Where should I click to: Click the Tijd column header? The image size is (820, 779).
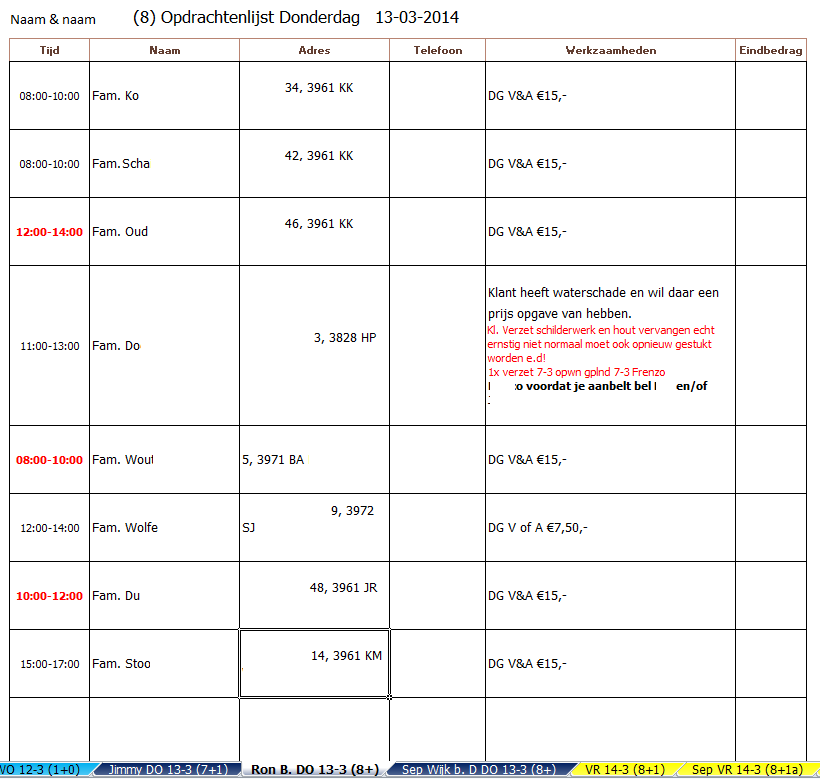coord(49,50)
